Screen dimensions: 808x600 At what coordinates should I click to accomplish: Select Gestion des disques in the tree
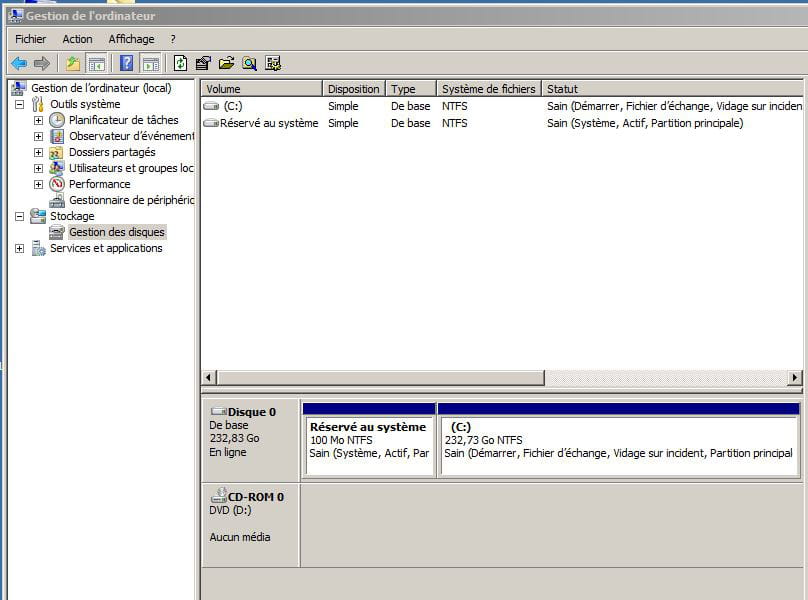(x=117, y=232)
